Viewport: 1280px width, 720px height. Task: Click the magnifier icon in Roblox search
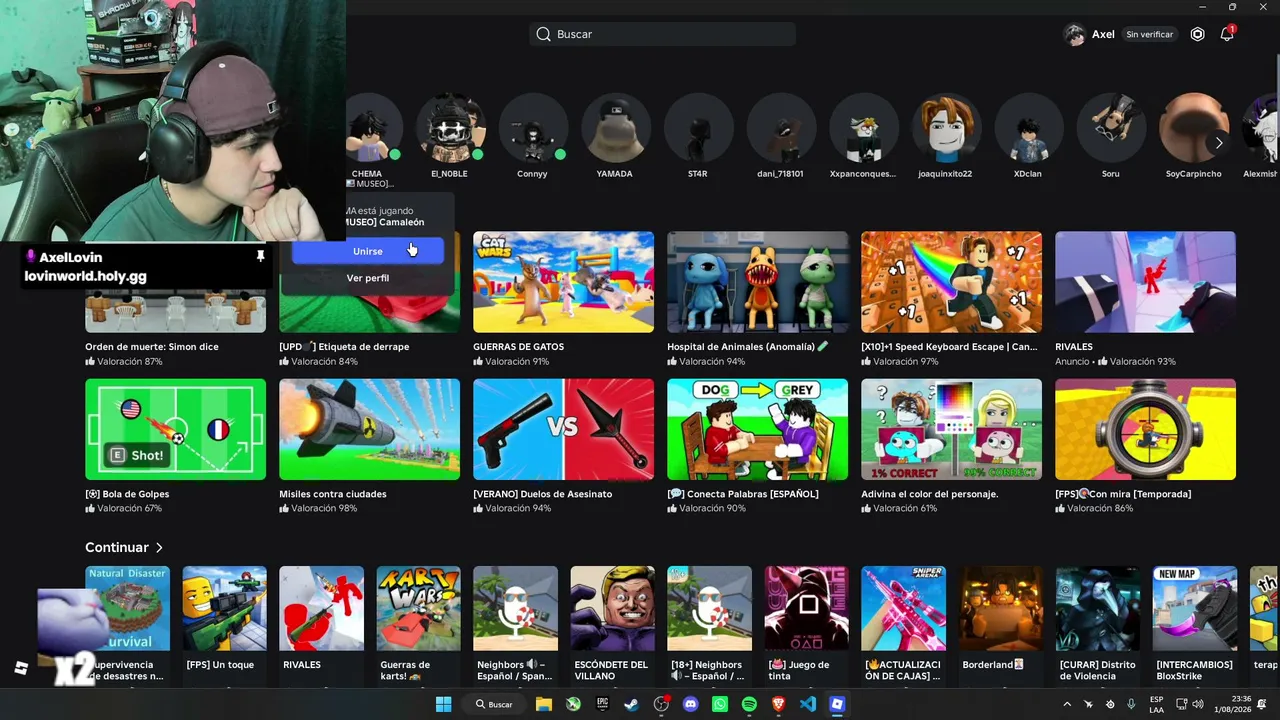coord(543,34)
